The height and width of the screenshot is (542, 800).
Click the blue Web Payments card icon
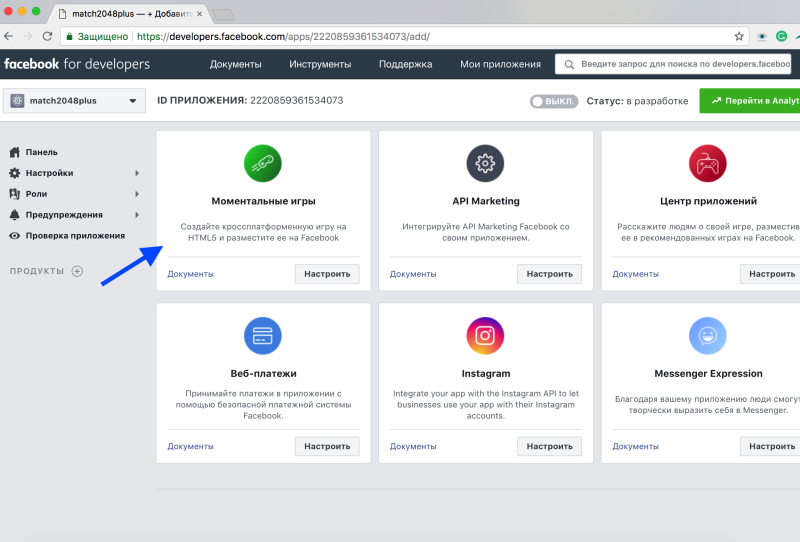(x=263, y=336)
